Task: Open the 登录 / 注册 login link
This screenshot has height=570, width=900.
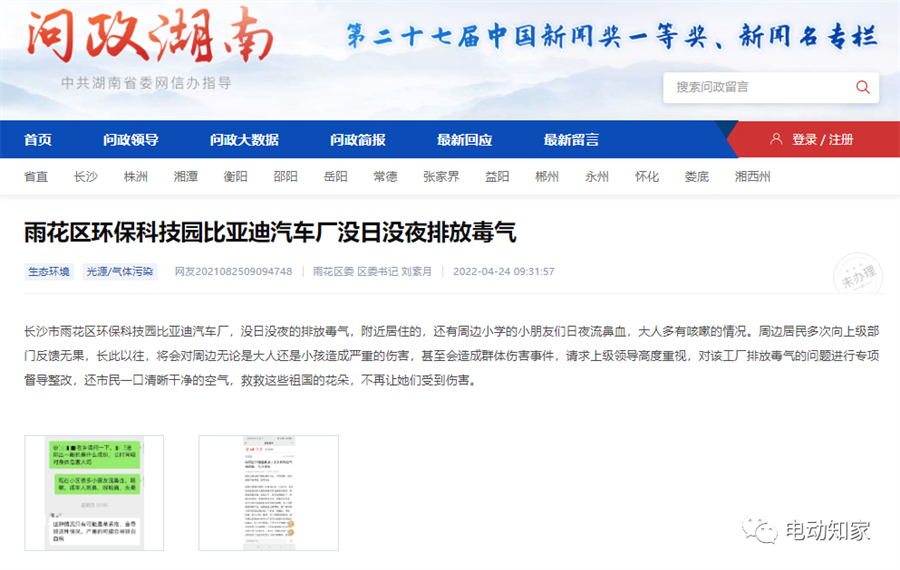Action: (x=823, y=139)
